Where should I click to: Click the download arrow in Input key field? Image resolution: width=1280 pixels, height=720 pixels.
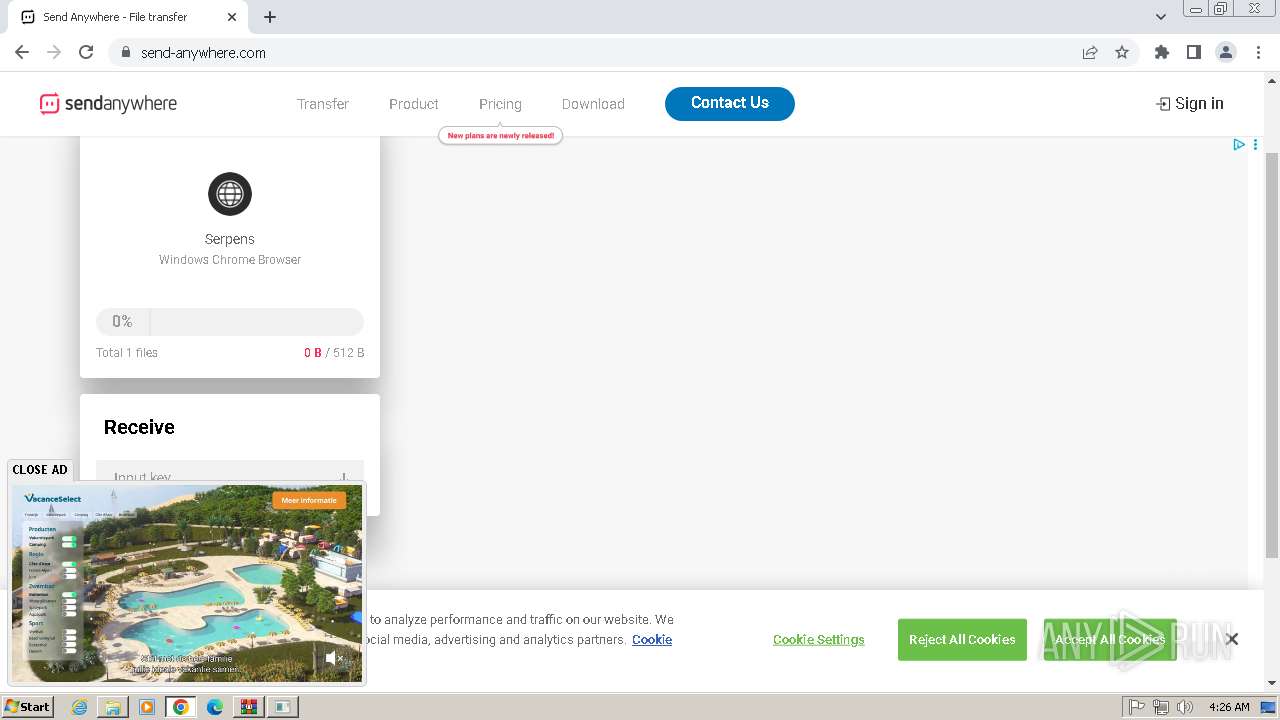pyautogui.click(x=343, y=477)
